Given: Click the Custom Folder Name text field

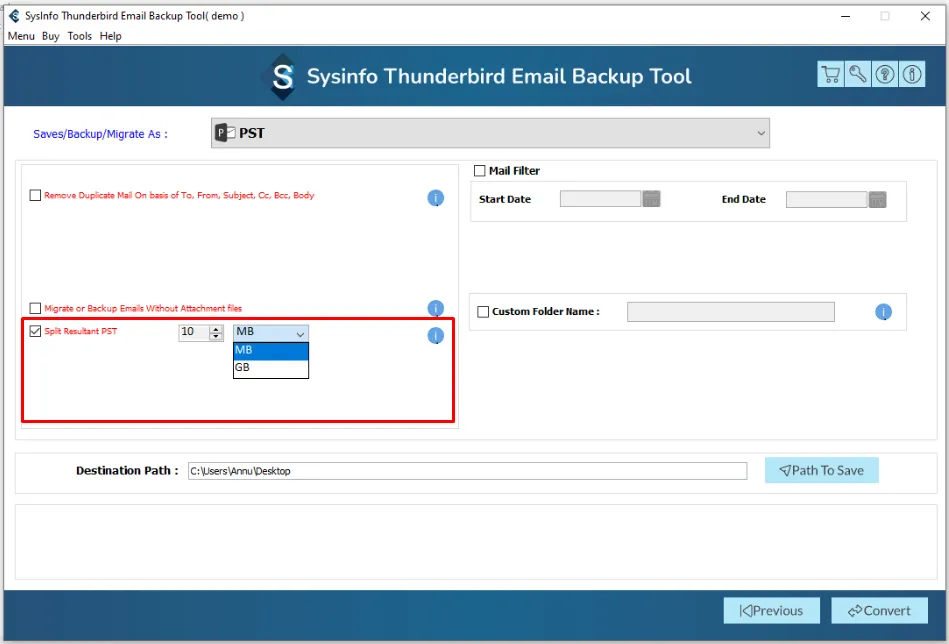Looking at the screenshot, I should click(731, 312).
